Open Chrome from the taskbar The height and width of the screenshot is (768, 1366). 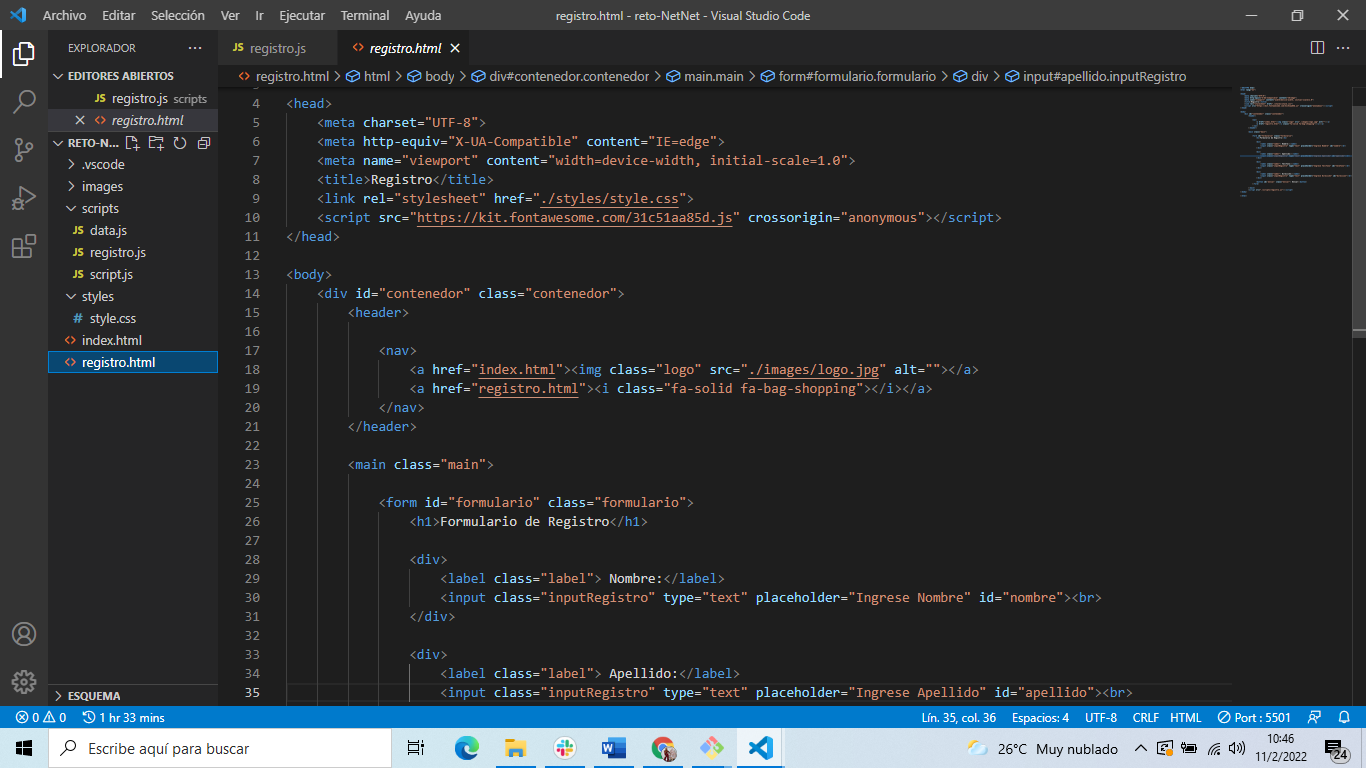(663, 748)
